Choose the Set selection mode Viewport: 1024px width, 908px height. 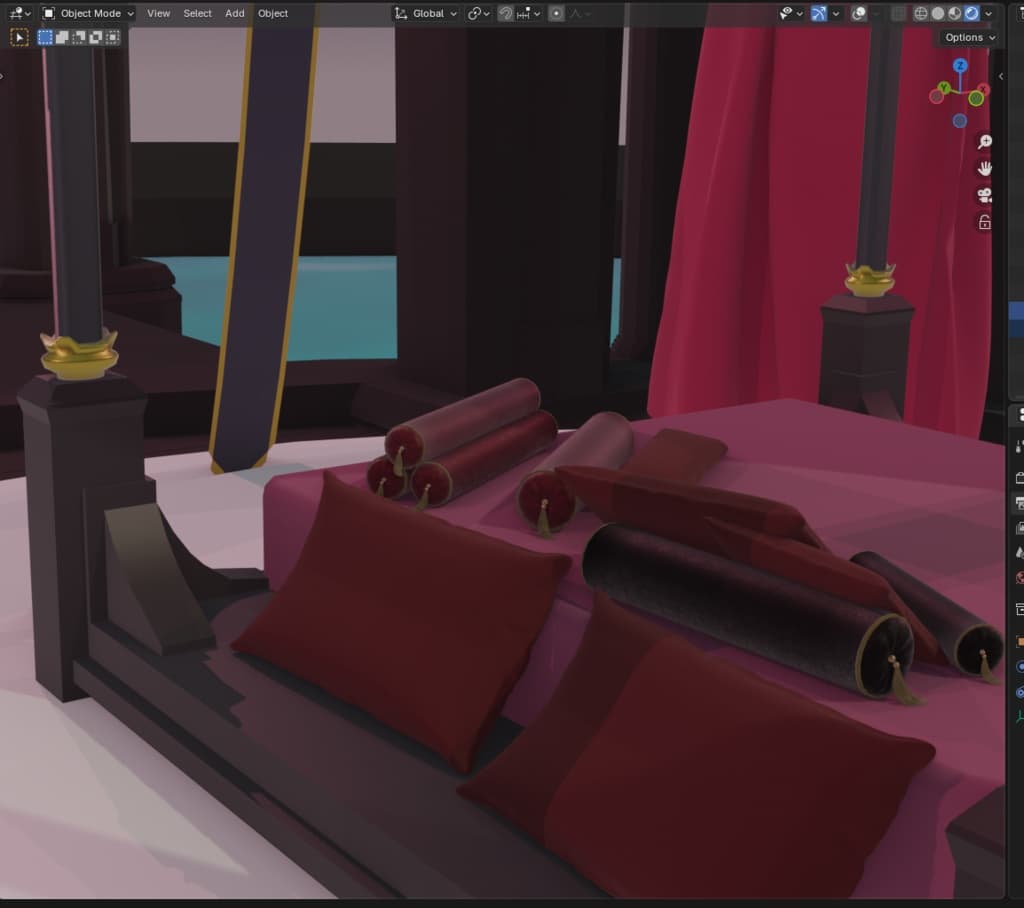[45, 38]
